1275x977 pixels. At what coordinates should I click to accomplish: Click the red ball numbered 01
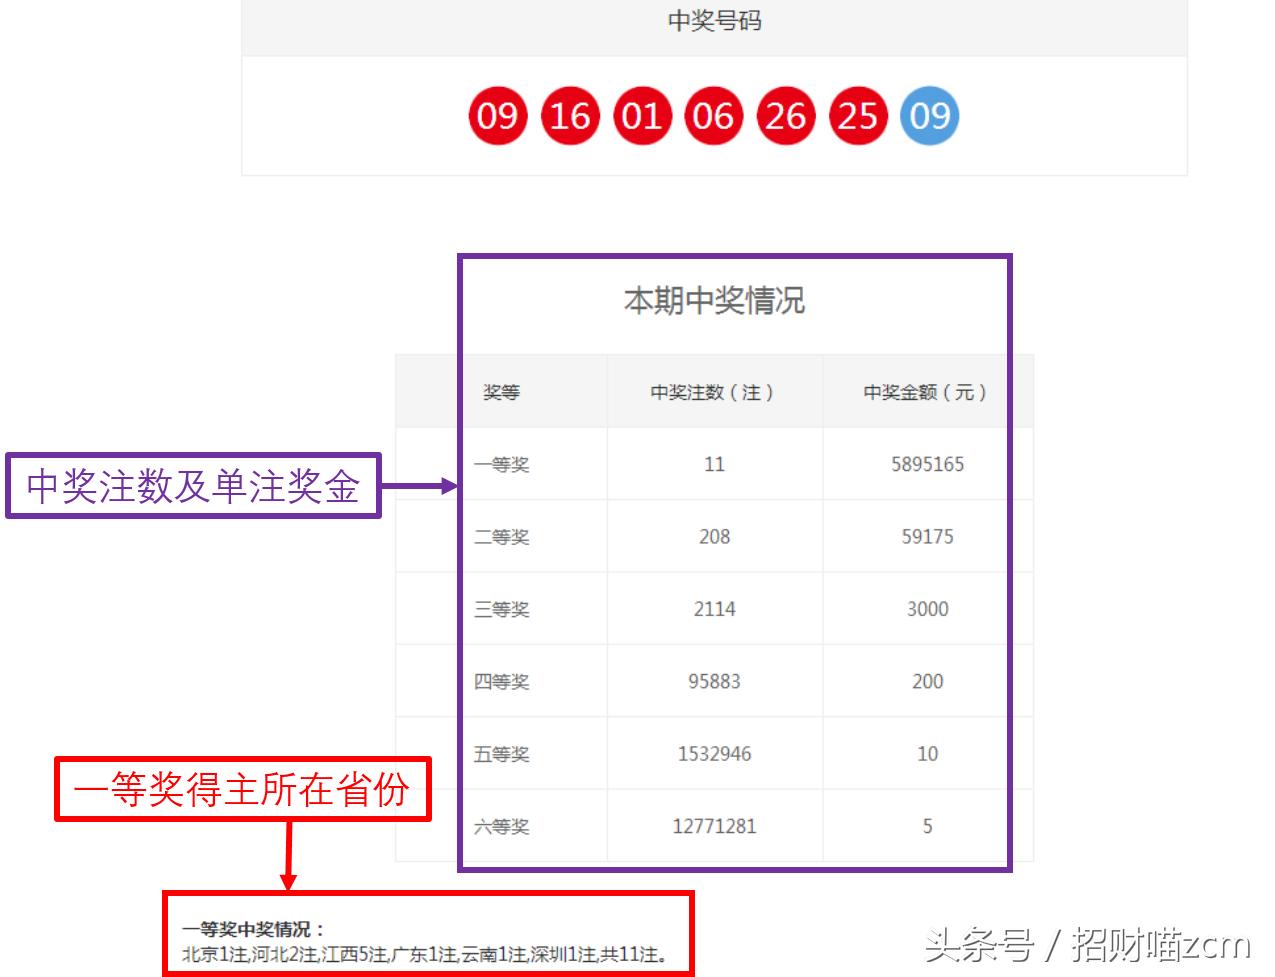click(642, 115)
